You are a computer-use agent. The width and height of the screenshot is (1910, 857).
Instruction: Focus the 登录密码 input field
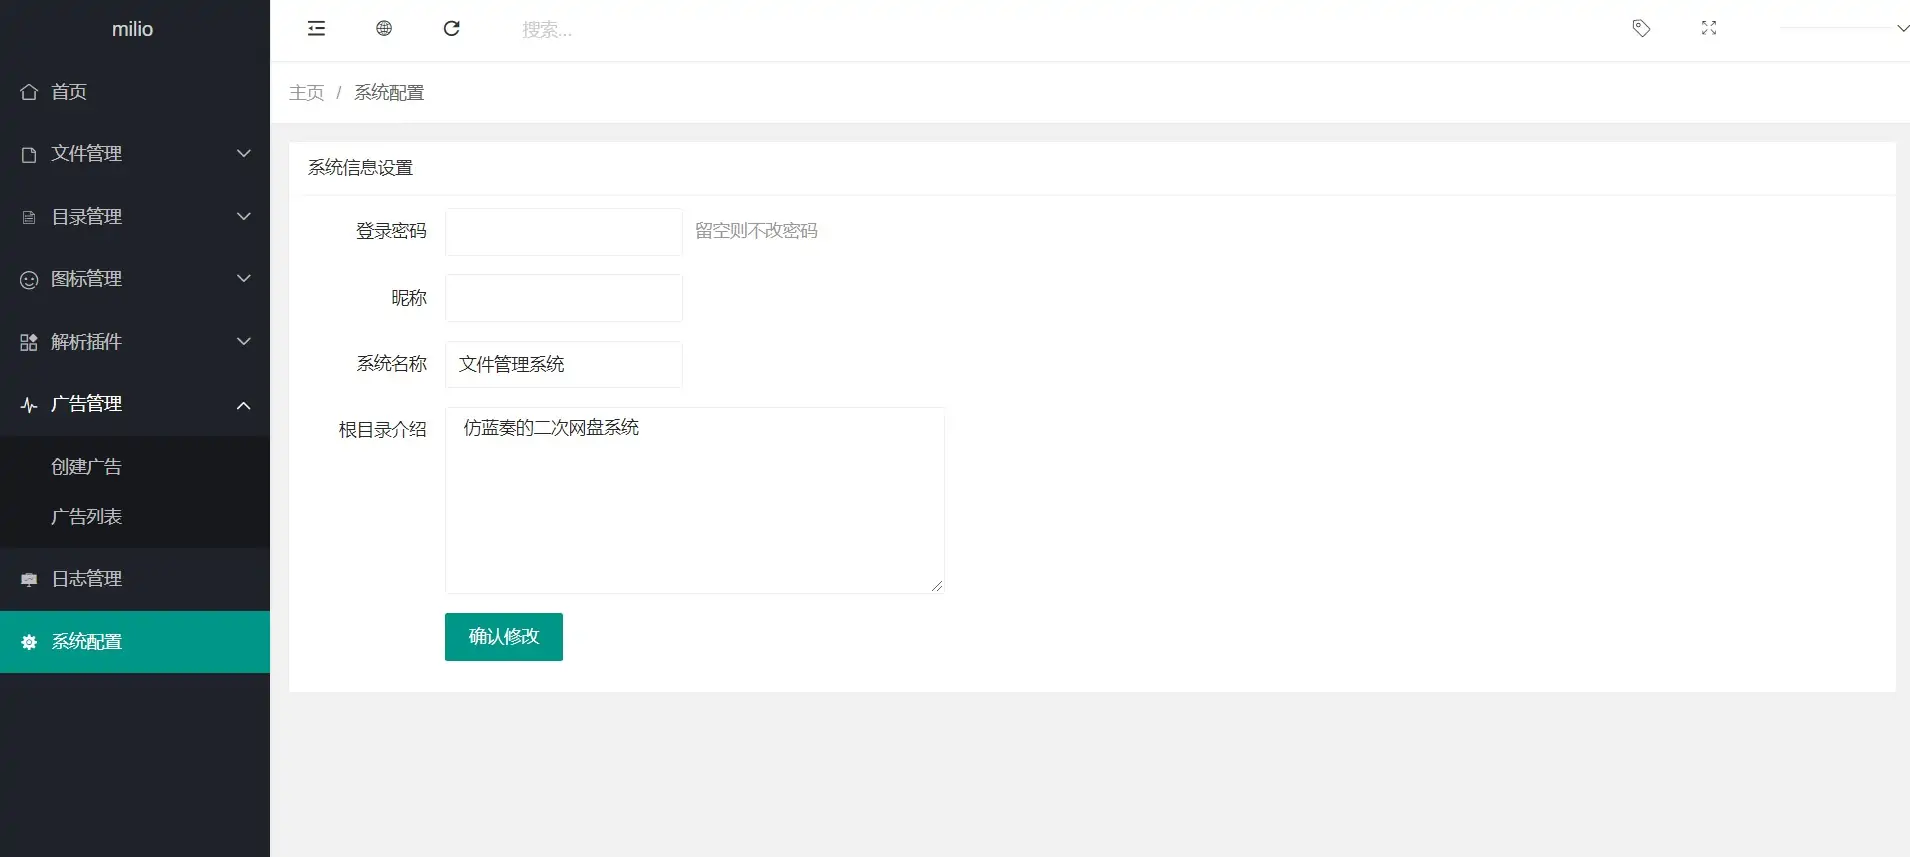coord(564,232)
